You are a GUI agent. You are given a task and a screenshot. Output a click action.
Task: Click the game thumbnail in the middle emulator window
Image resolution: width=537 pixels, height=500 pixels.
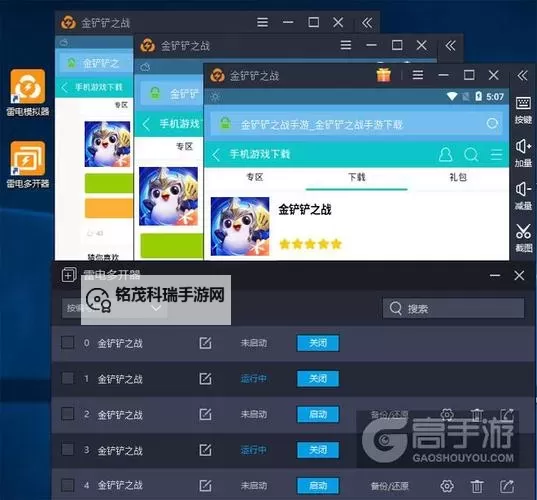pyautogui.click(x=168, y=196)
